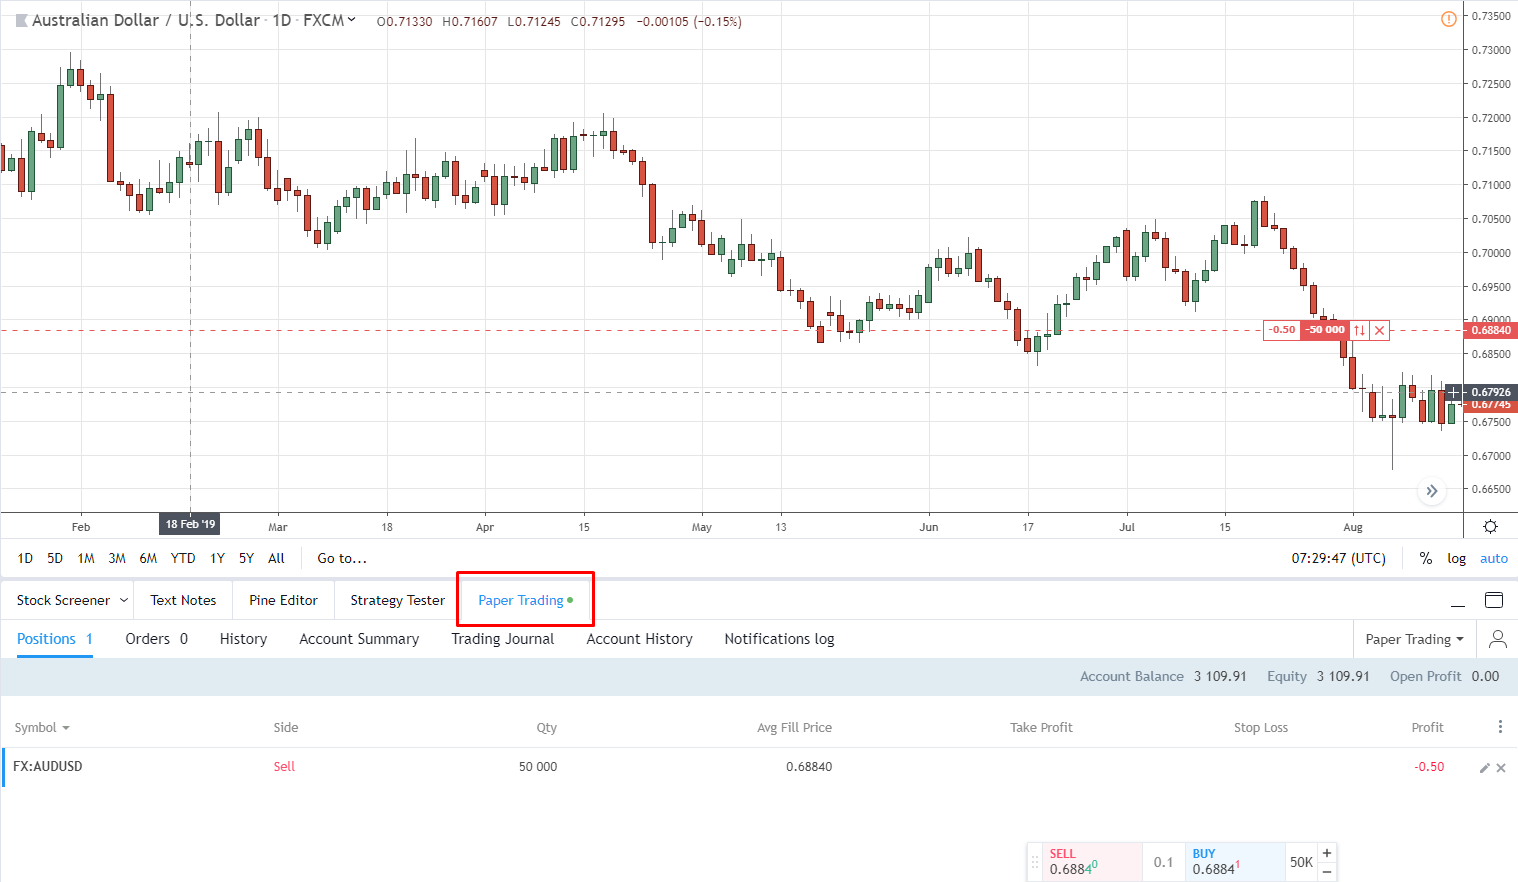Toggle percent scale on price axis
1518x882 pixels.
pyautogui.click(x=1425, y=558)
